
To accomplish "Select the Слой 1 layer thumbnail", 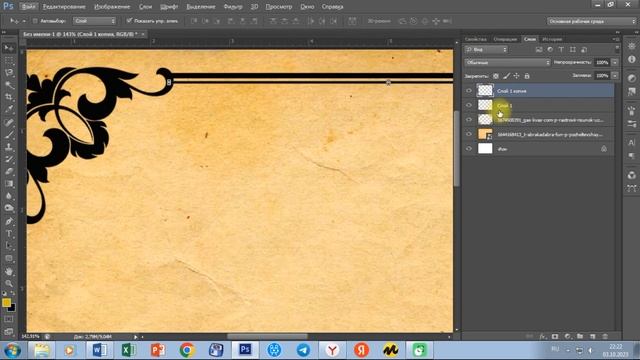I will [485, 105].
